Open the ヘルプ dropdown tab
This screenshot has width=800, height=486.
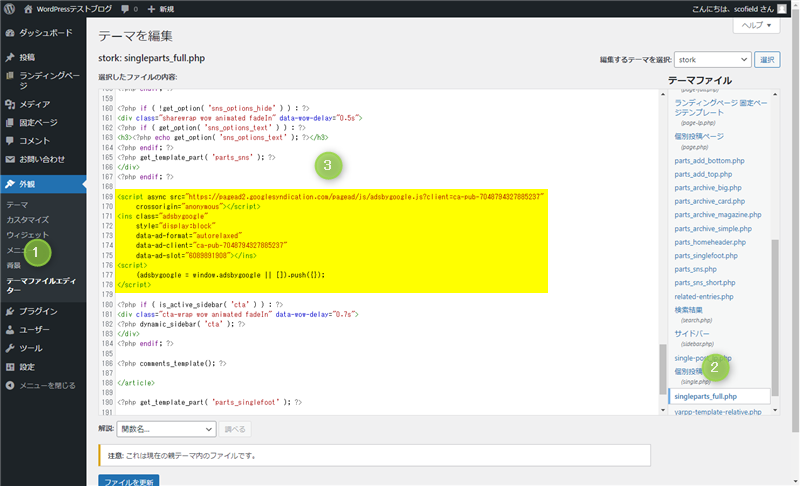756,25
